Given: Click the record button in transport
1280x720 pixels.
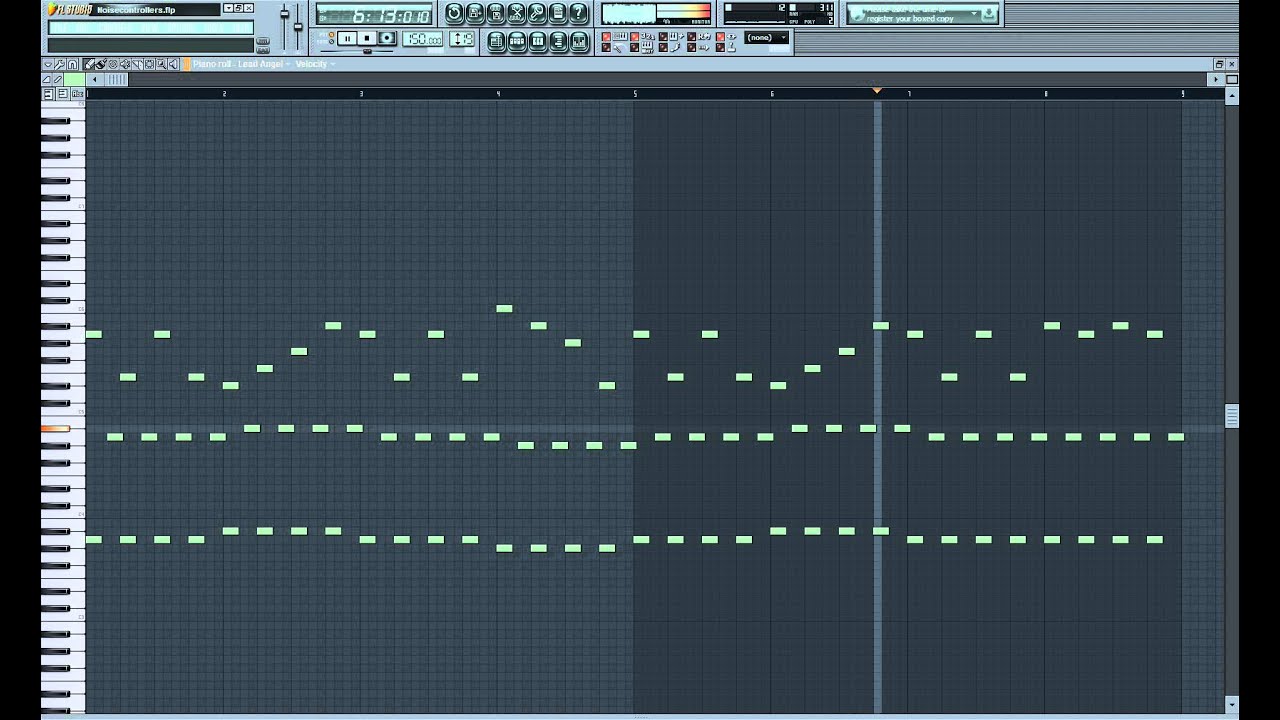Looking at the screenshot, I should pos(387,38).
